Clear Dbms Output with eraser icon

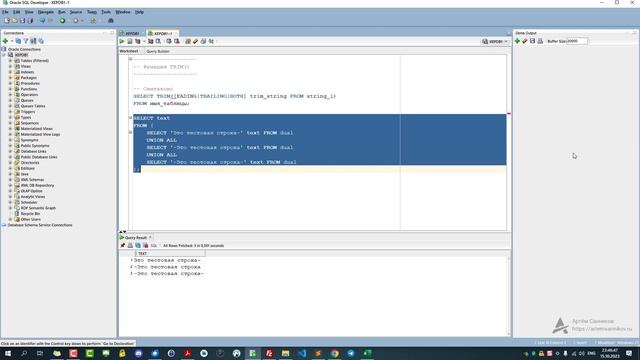click(x=525, y=41)
